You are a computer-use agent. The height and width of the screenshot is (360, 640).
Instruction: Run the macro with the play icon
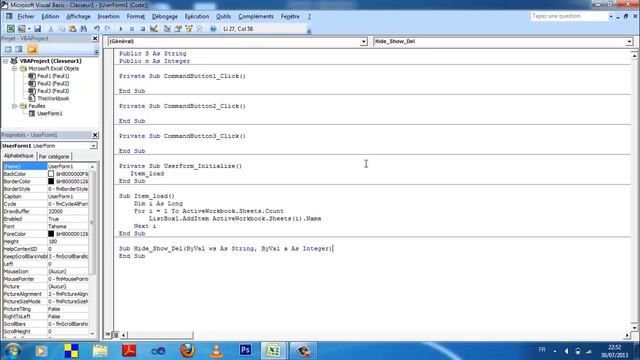[x=121, y=29]
